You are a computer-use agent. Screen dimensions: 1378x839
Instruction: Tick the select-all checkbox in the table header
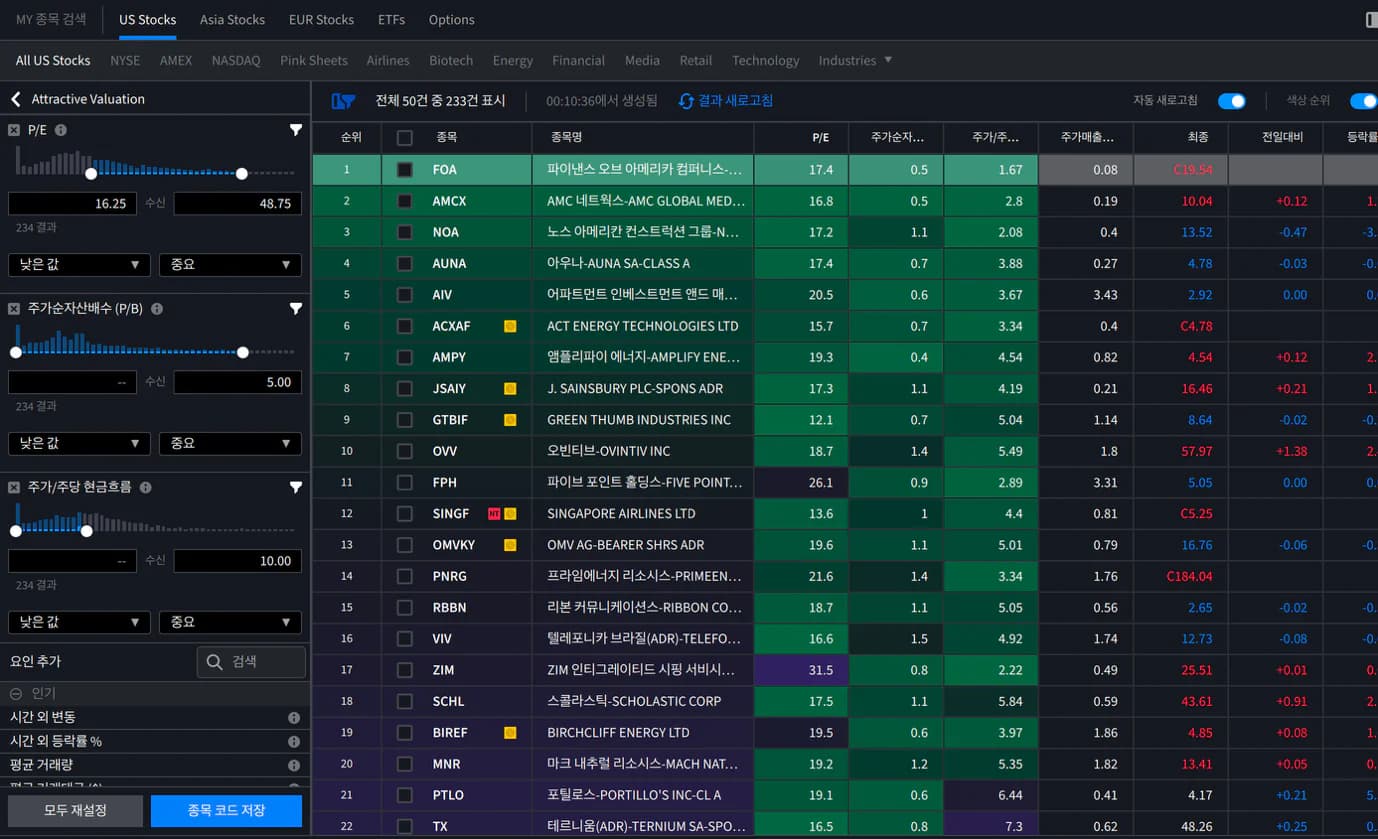point(405,138)
